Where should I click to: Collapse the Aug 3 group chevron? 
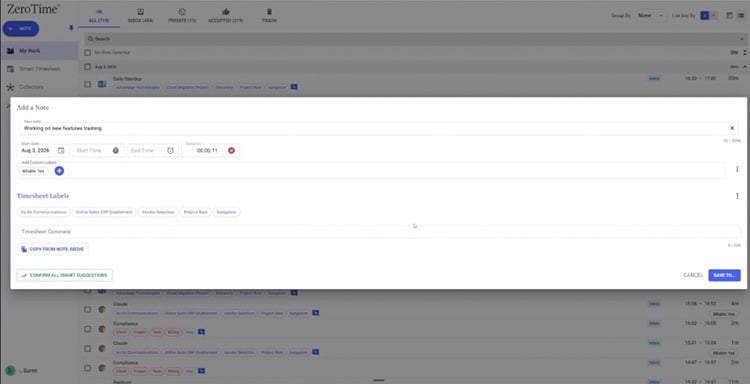pyautogui.click(x=744, y=67)
